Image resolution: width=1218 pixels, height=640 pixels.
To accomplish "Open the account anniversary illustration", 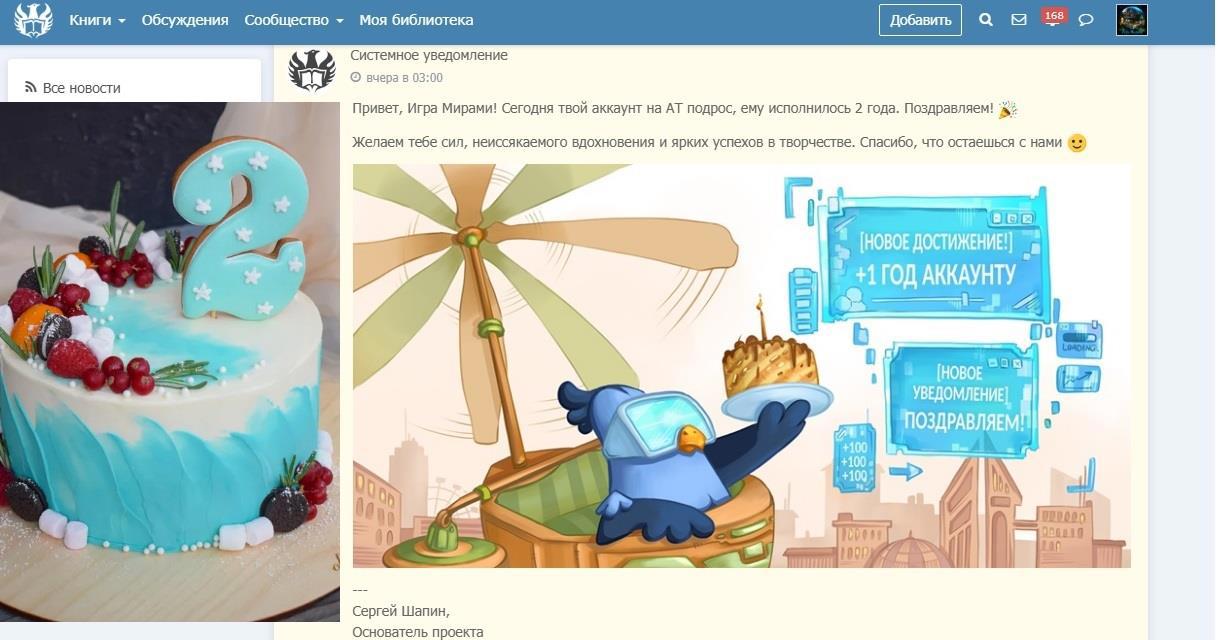I will pos(741,366).
